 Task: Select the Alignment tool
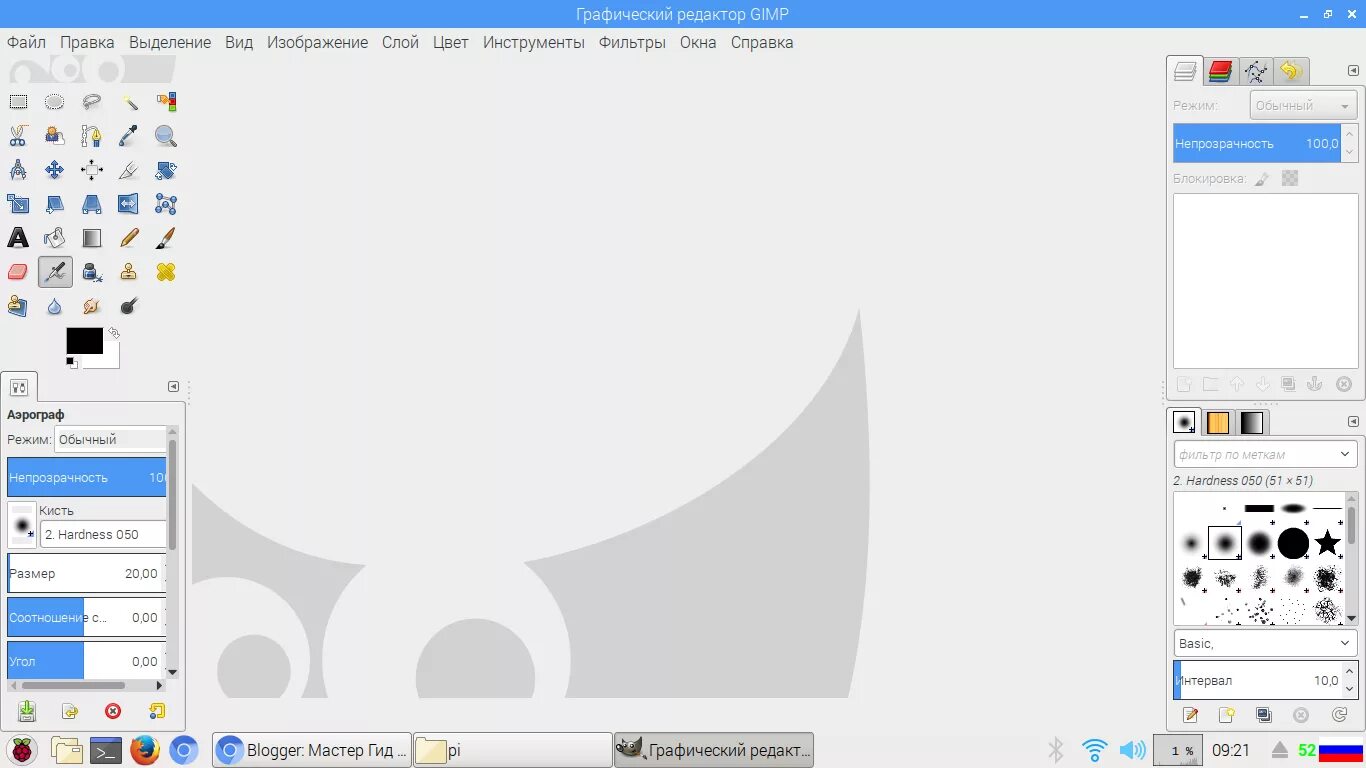[x=92, y=170]
